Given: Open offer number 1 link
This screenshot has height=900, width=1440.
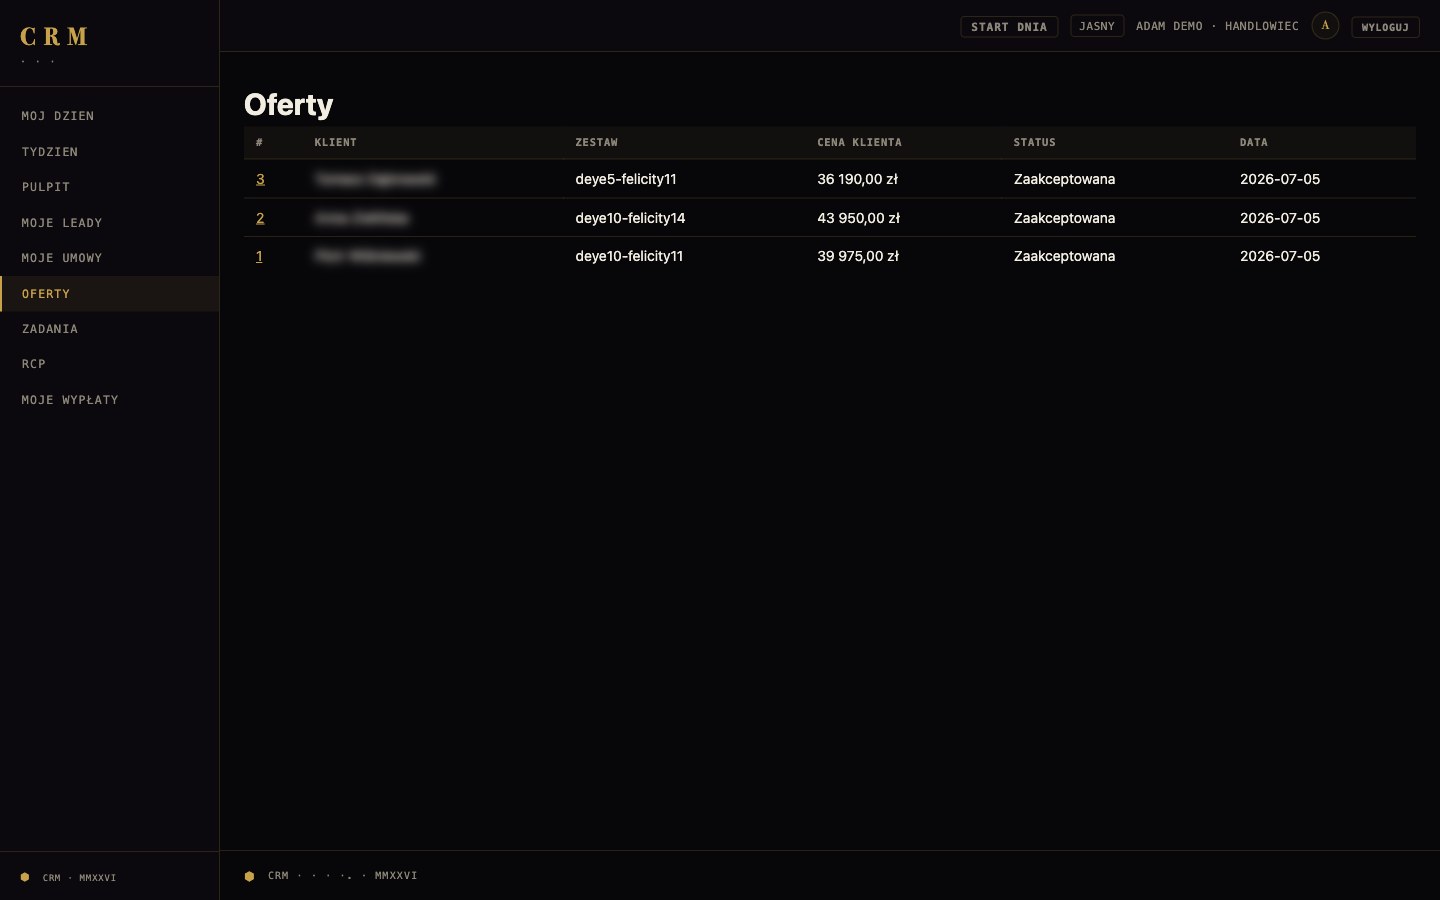Looking at the screenshot, I should coord(259,256).
